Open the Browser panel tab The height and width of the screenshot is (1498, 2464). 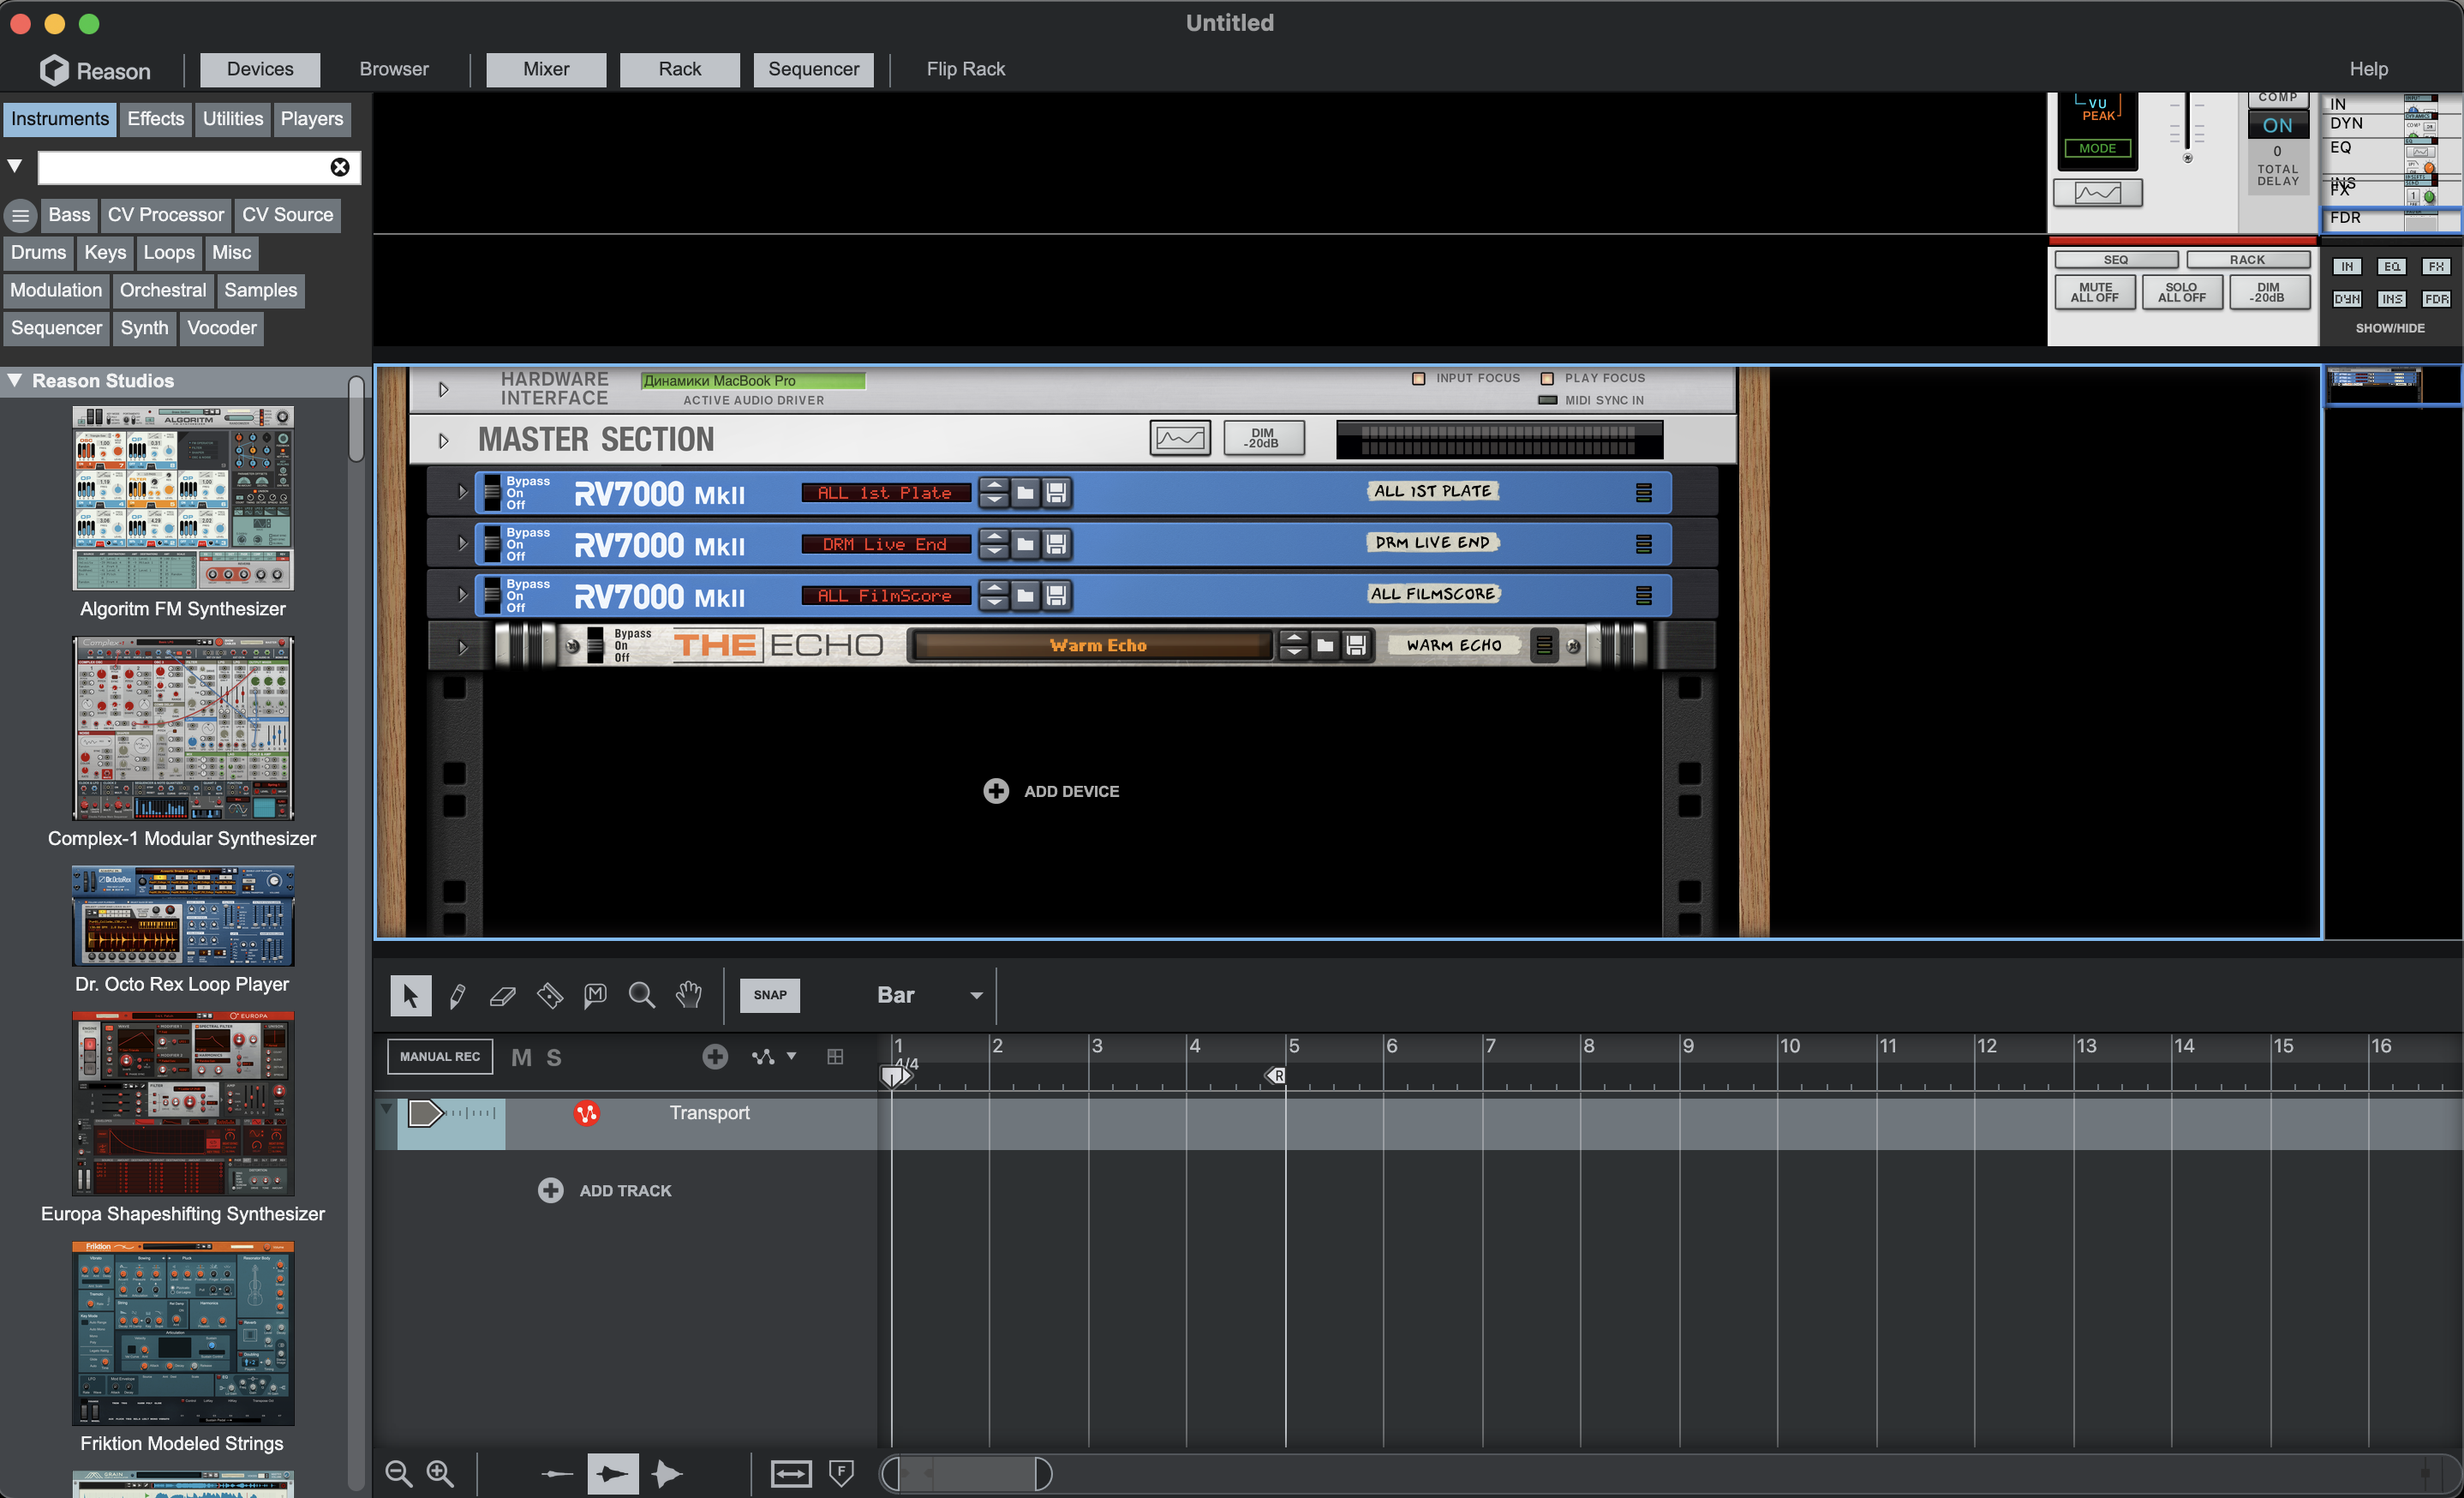click(394, 69)
